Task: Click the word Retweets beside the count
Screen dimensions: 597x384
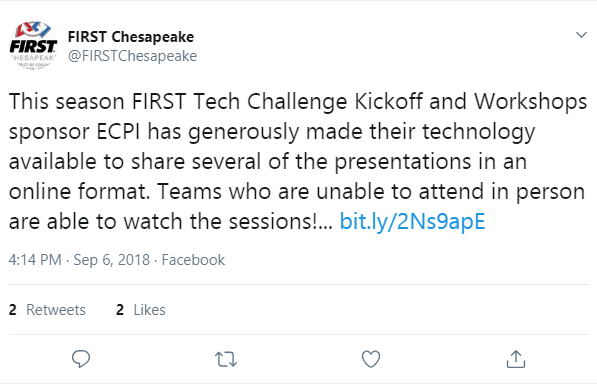Action: click(56, 310)
